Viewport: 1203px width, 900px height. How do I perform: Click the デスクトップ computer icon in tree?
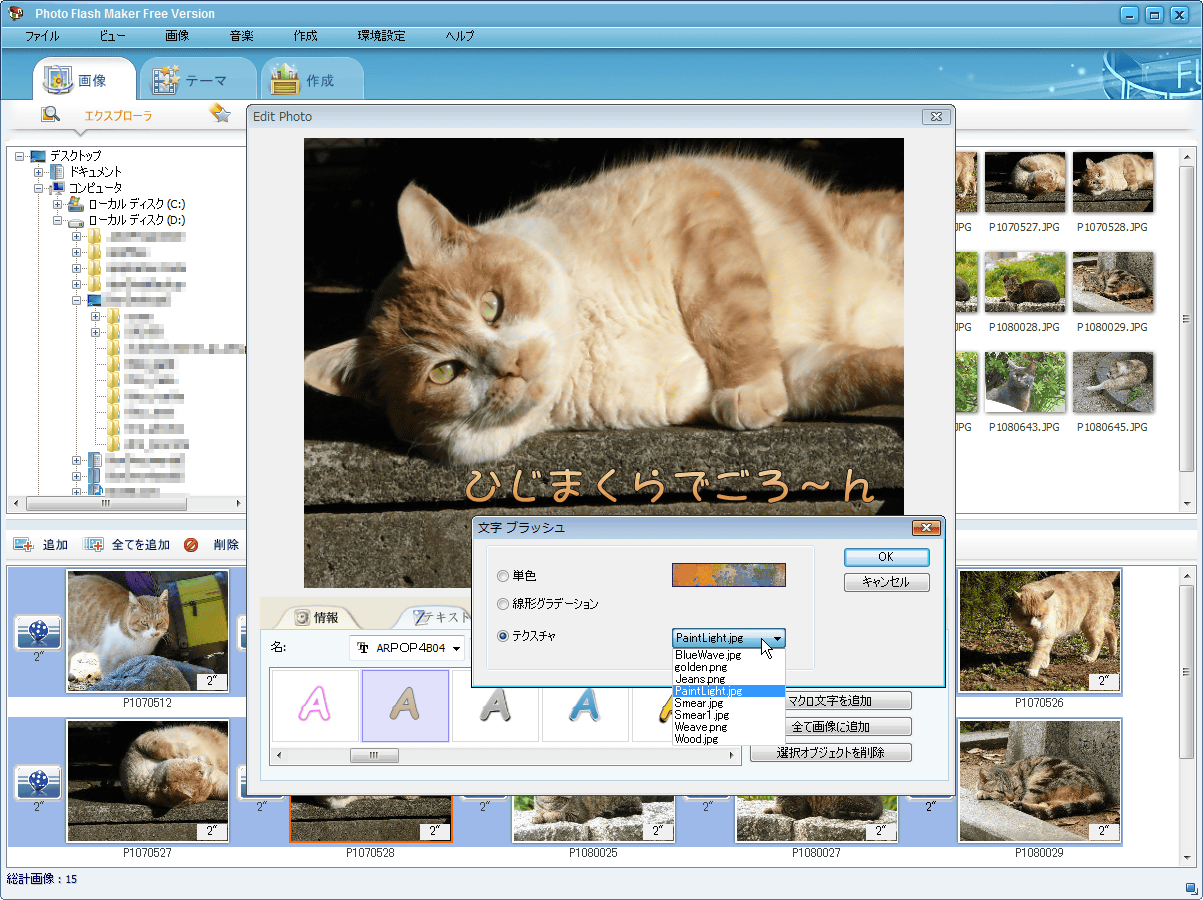click(x=38, y=156)
